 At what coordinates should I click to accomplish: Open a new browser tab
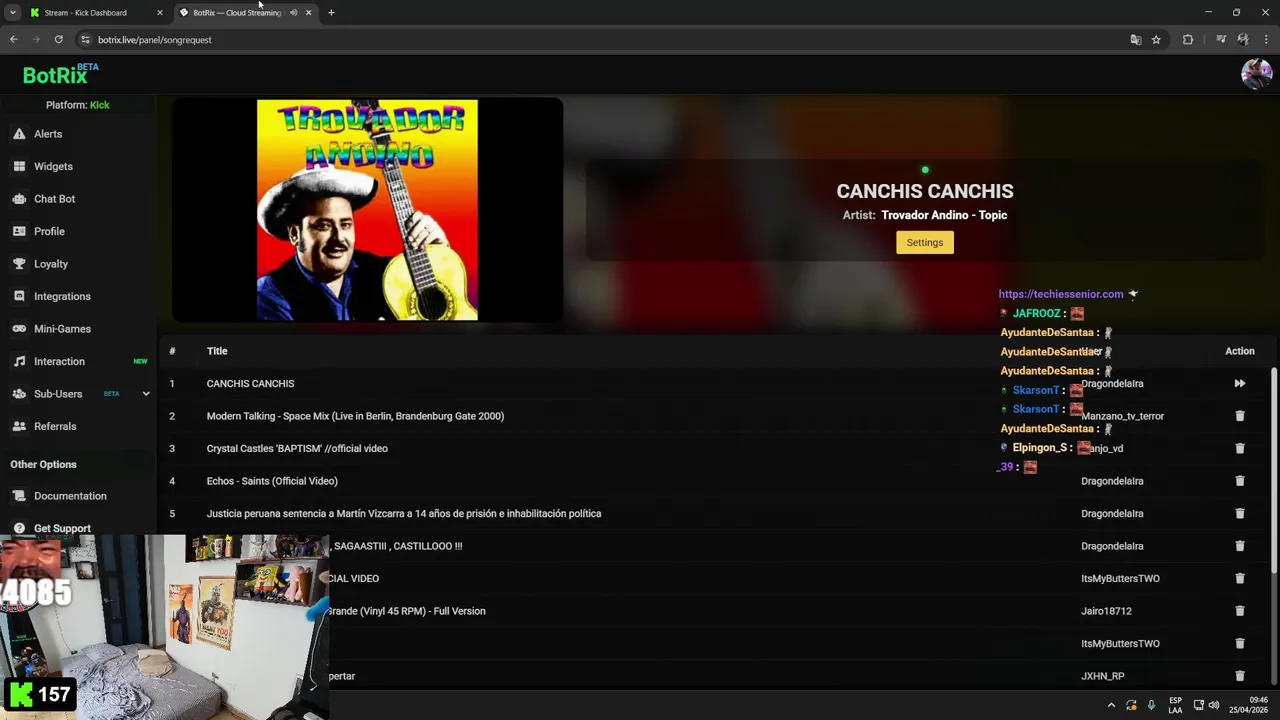pyautogui.click(x=331, y=13)
